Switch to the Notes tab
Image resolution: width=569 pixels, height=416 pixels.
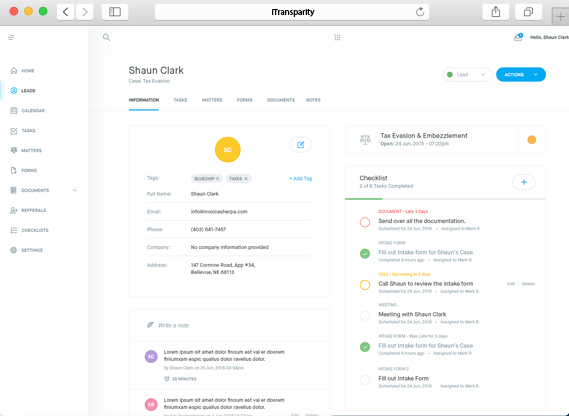tap(313, 100)
